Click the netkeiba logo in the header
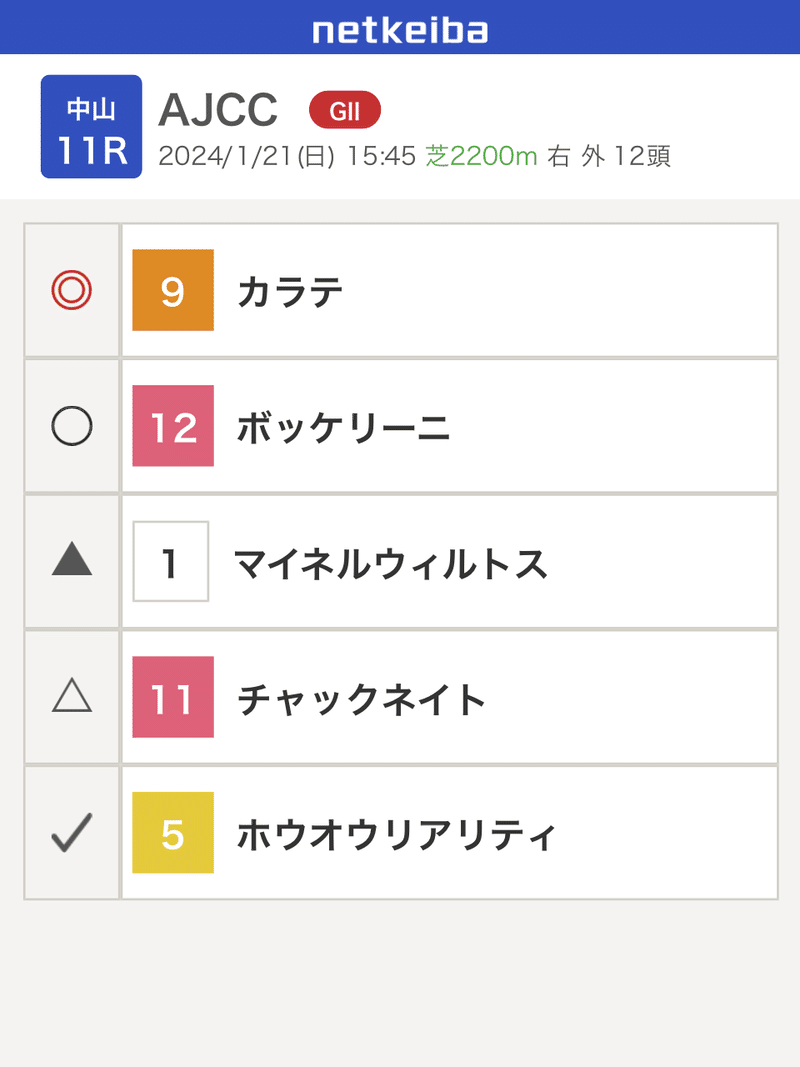 point(400,30)
